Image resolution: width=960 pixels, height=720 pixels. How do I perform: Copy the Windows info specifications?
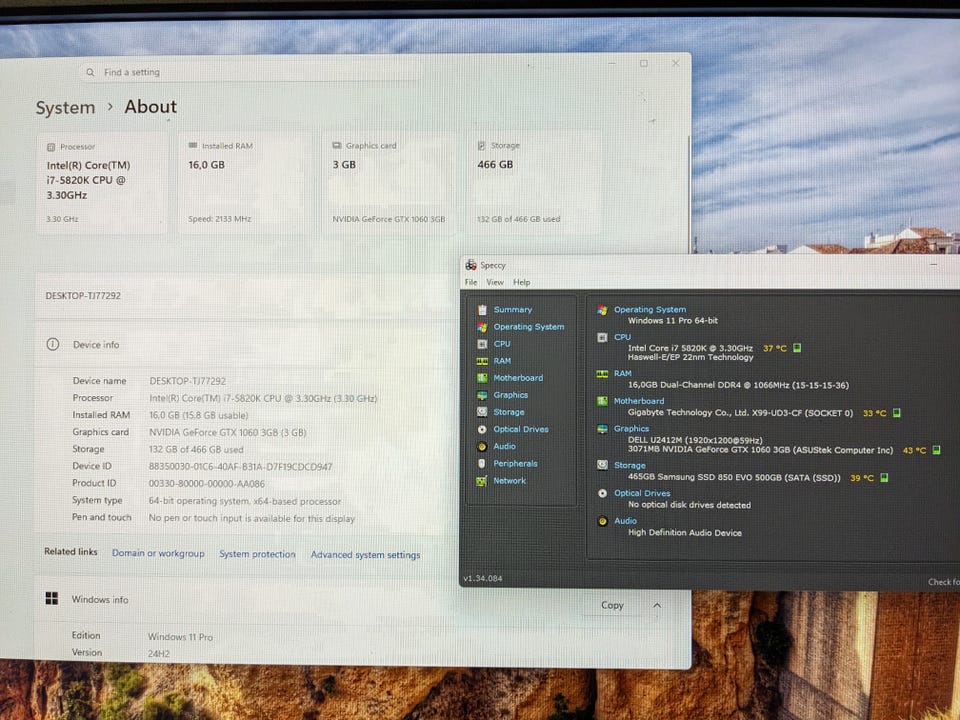(x=612, y=605)
